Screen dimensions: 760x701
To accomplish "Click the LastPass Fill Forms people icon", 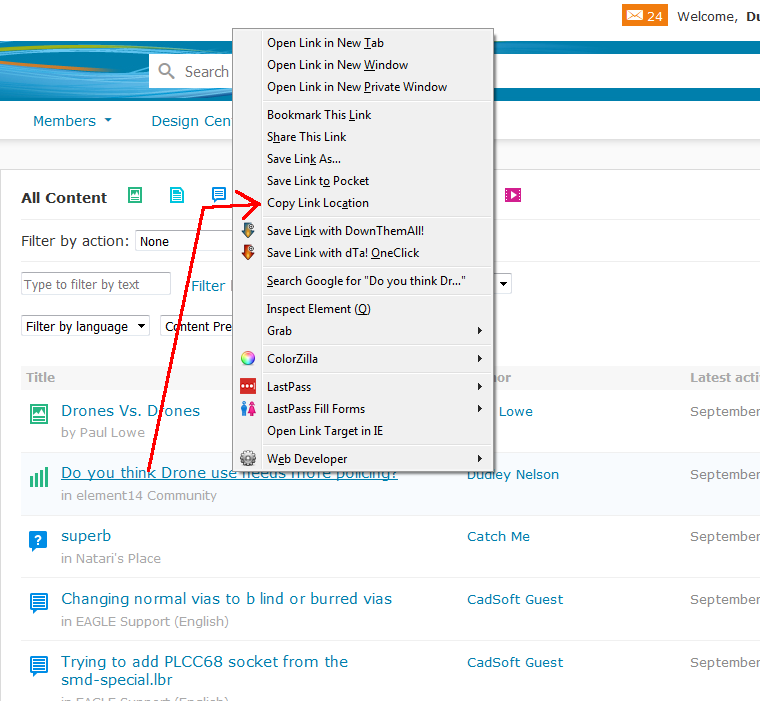I will [248, 409].
